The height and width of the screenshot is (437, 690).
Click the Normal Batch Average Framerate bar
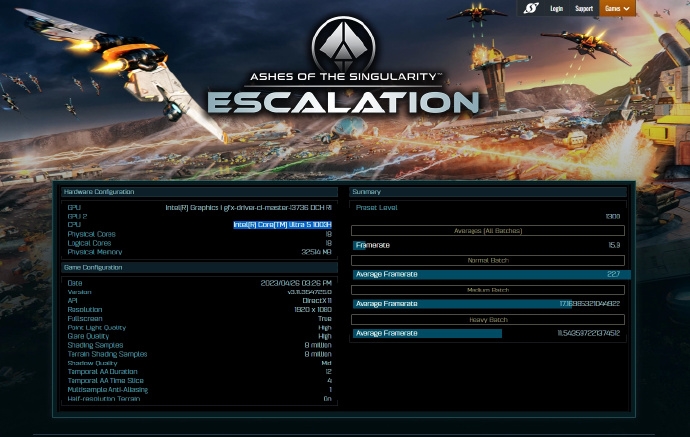488,274
